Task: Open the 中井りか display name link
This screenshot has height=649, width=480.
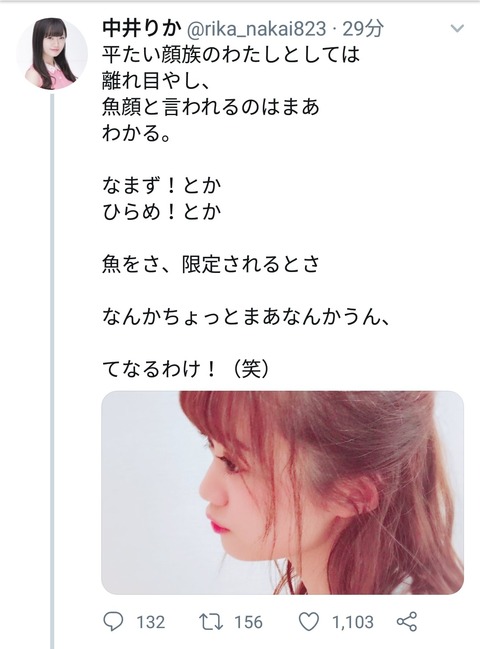Action: pos(142,28)
